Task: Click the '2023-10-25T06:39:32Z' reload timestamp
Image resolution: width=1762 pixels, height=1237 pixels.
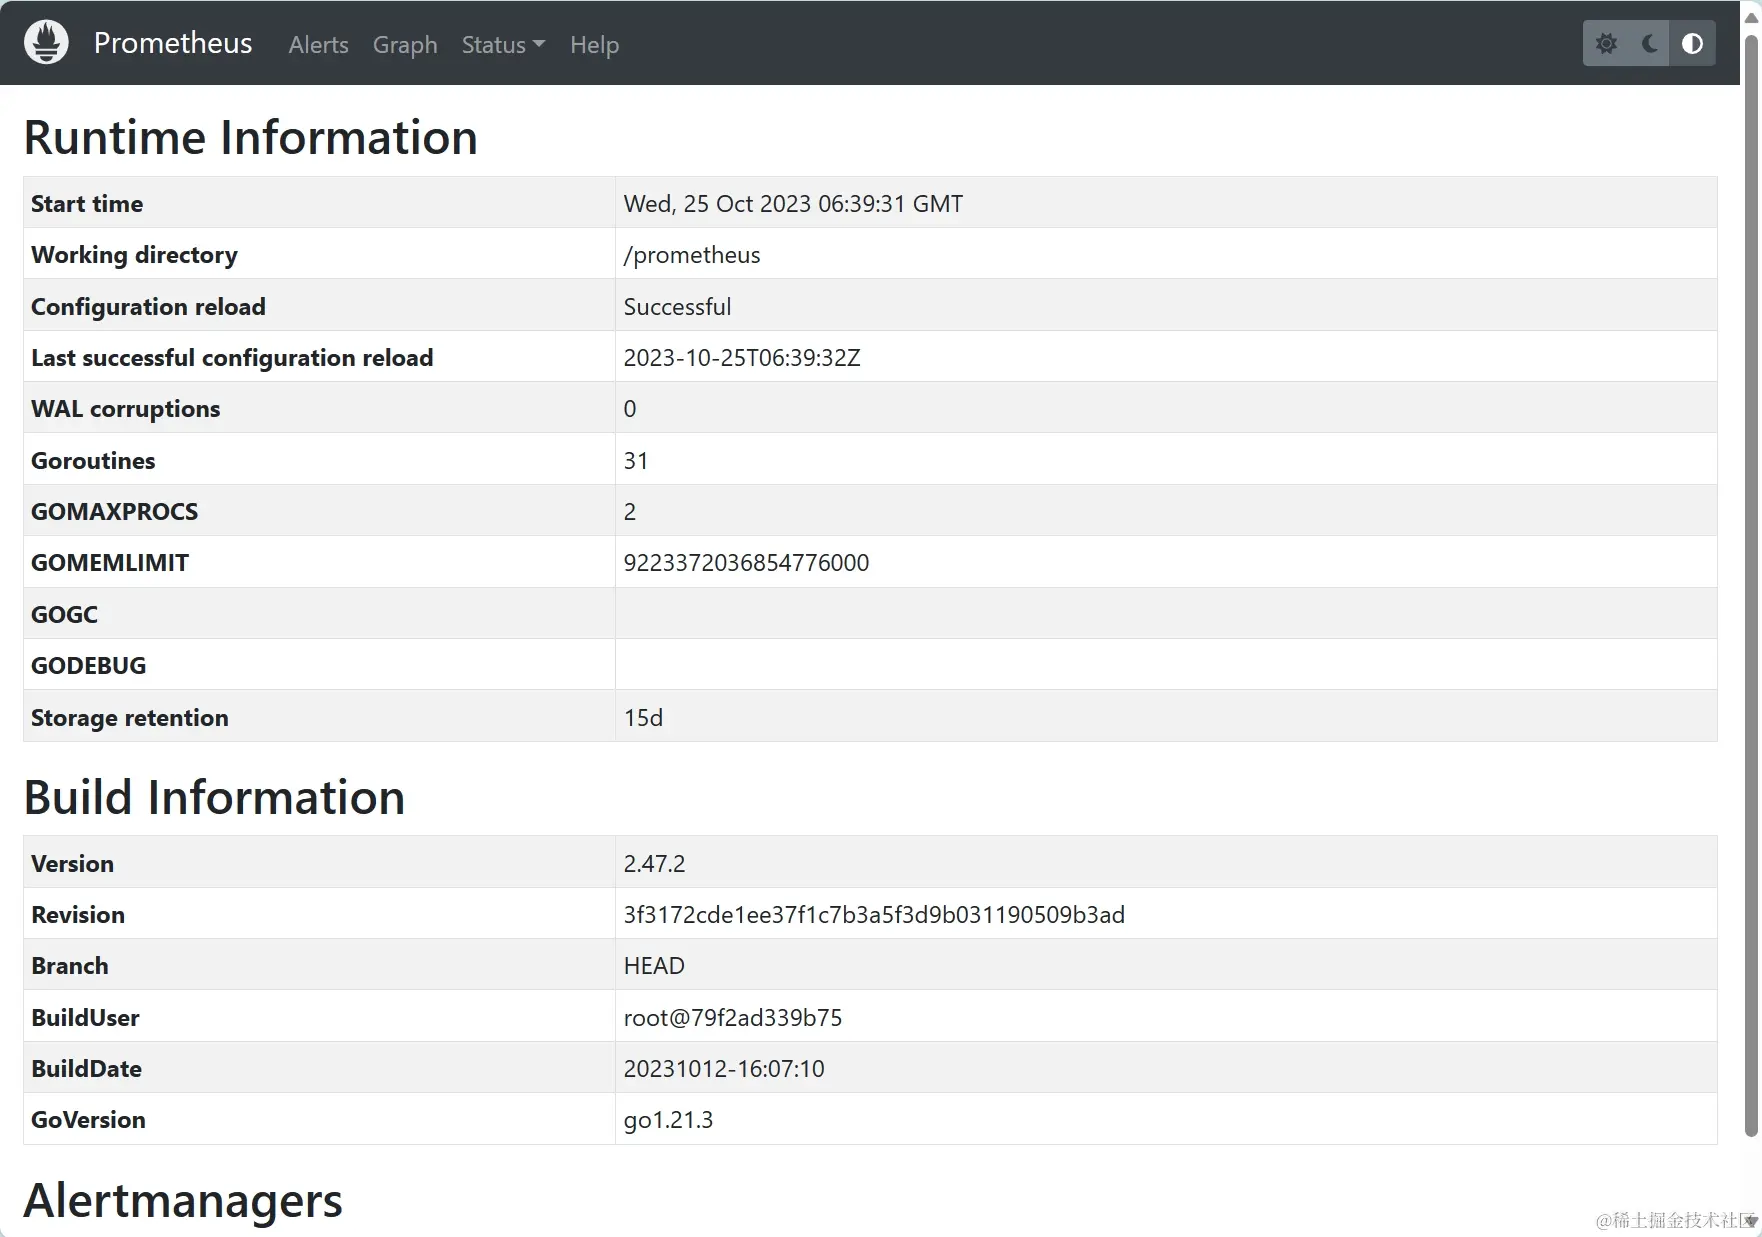Action: point(742,358)
